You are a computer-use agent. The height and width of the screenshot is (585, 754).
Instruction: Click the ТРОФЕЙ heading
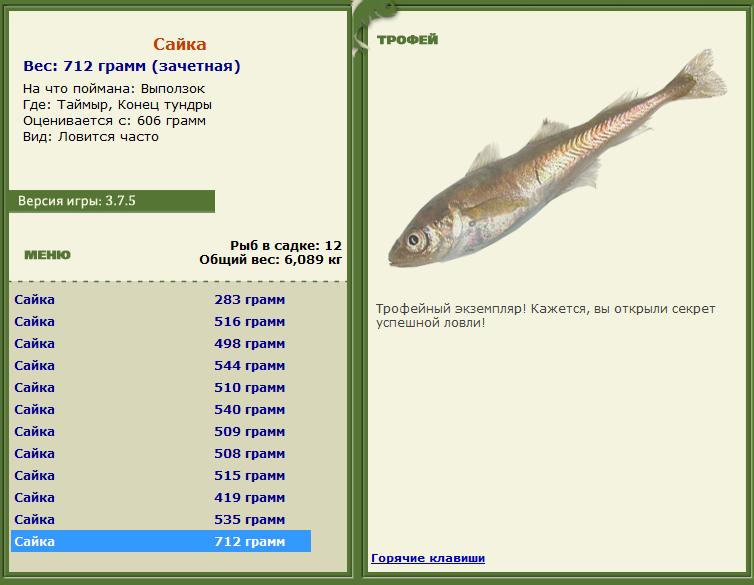tap(407, 40)
